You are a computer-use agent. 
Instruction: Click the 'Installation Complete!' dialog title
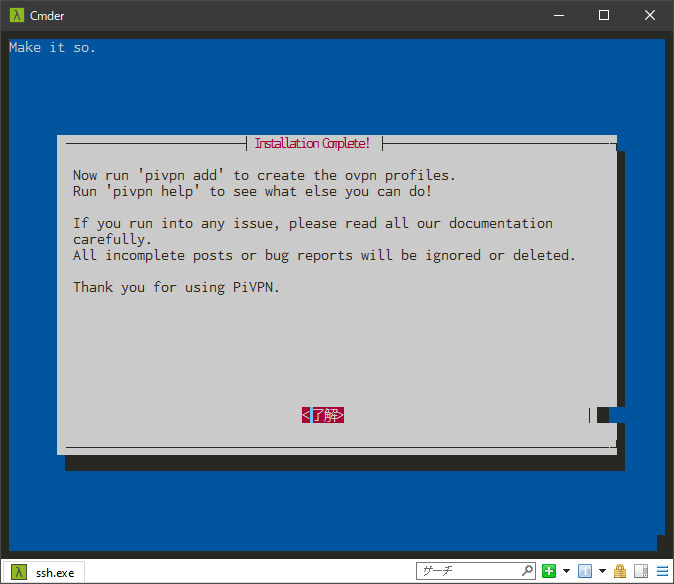tap(312, 143)
